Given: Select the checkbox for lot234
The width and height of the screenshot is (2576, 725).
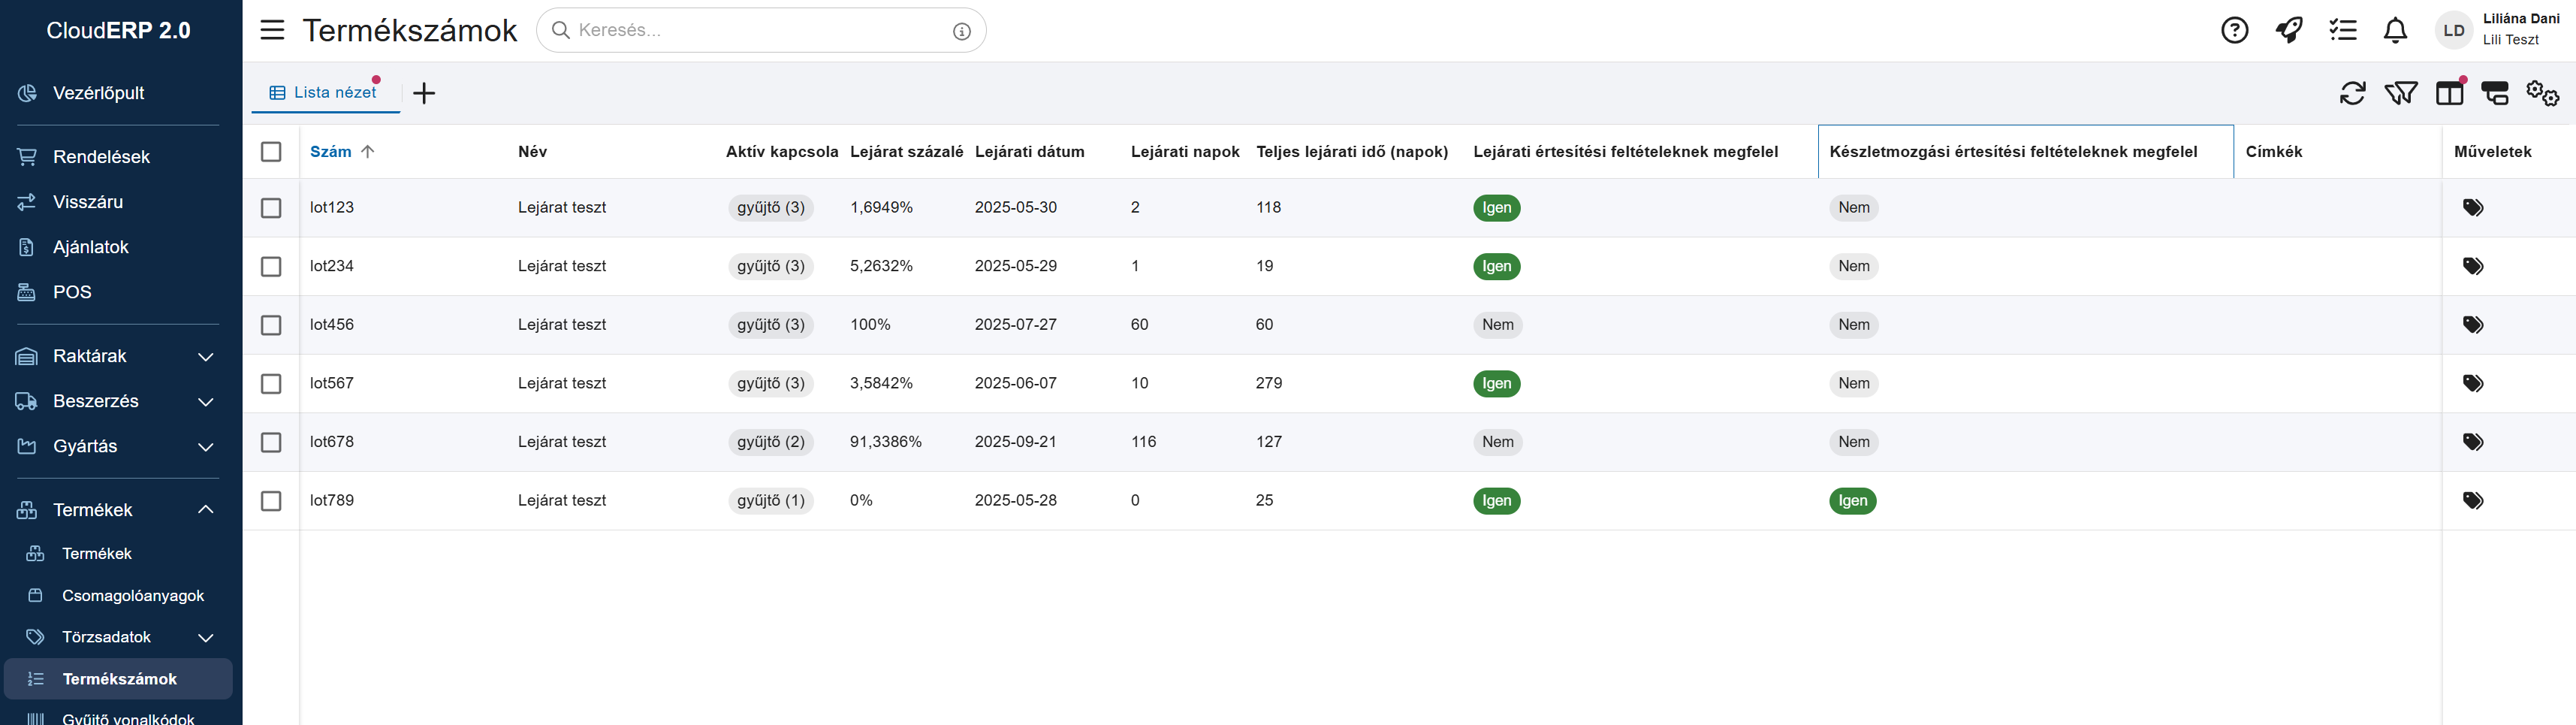Looking at the screenshot, I should [271, 267].
